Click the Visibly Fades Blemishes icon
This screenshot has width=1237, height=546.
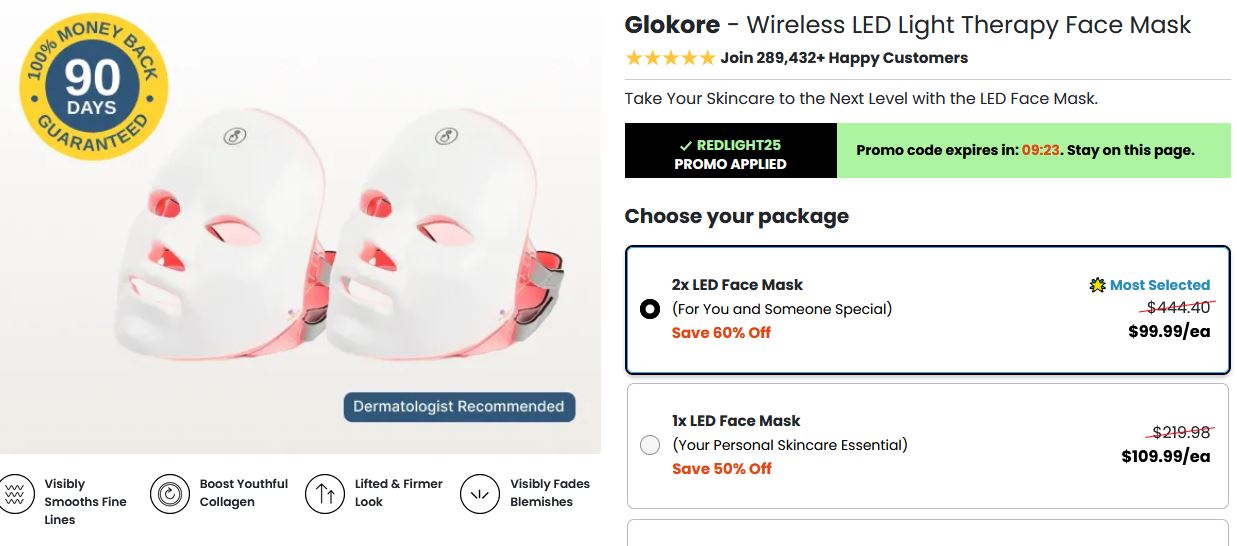[x=480, y=493]
